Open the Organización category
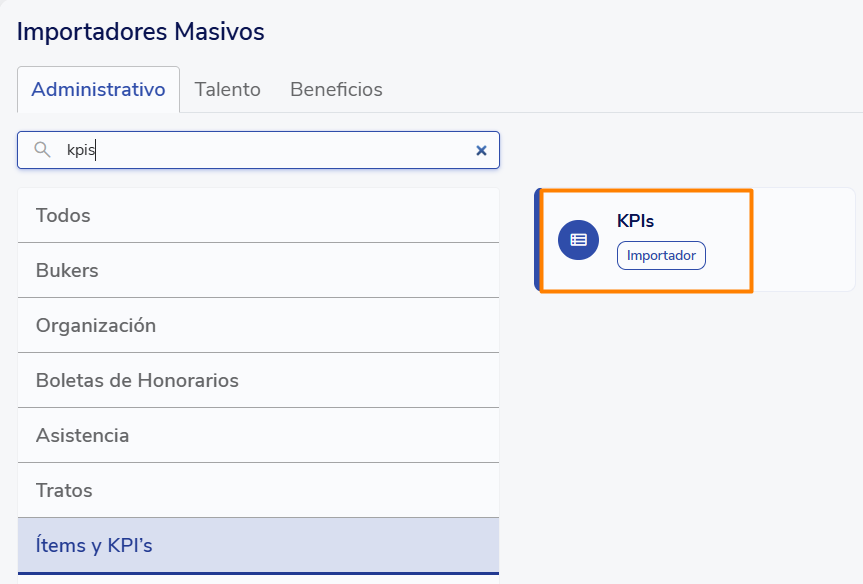This screenshot has height=584, width=863. [258, 325]
